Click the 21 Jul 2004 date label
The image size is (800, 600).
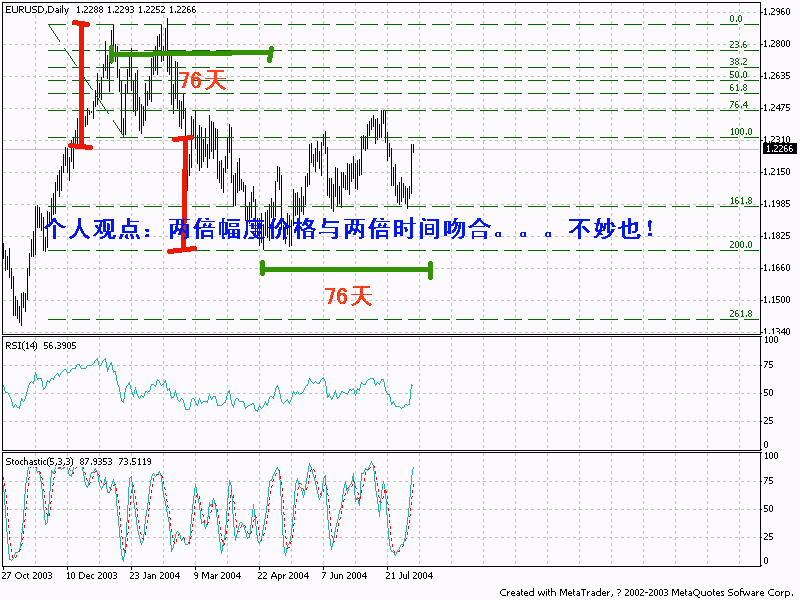(x=409, y=576)
